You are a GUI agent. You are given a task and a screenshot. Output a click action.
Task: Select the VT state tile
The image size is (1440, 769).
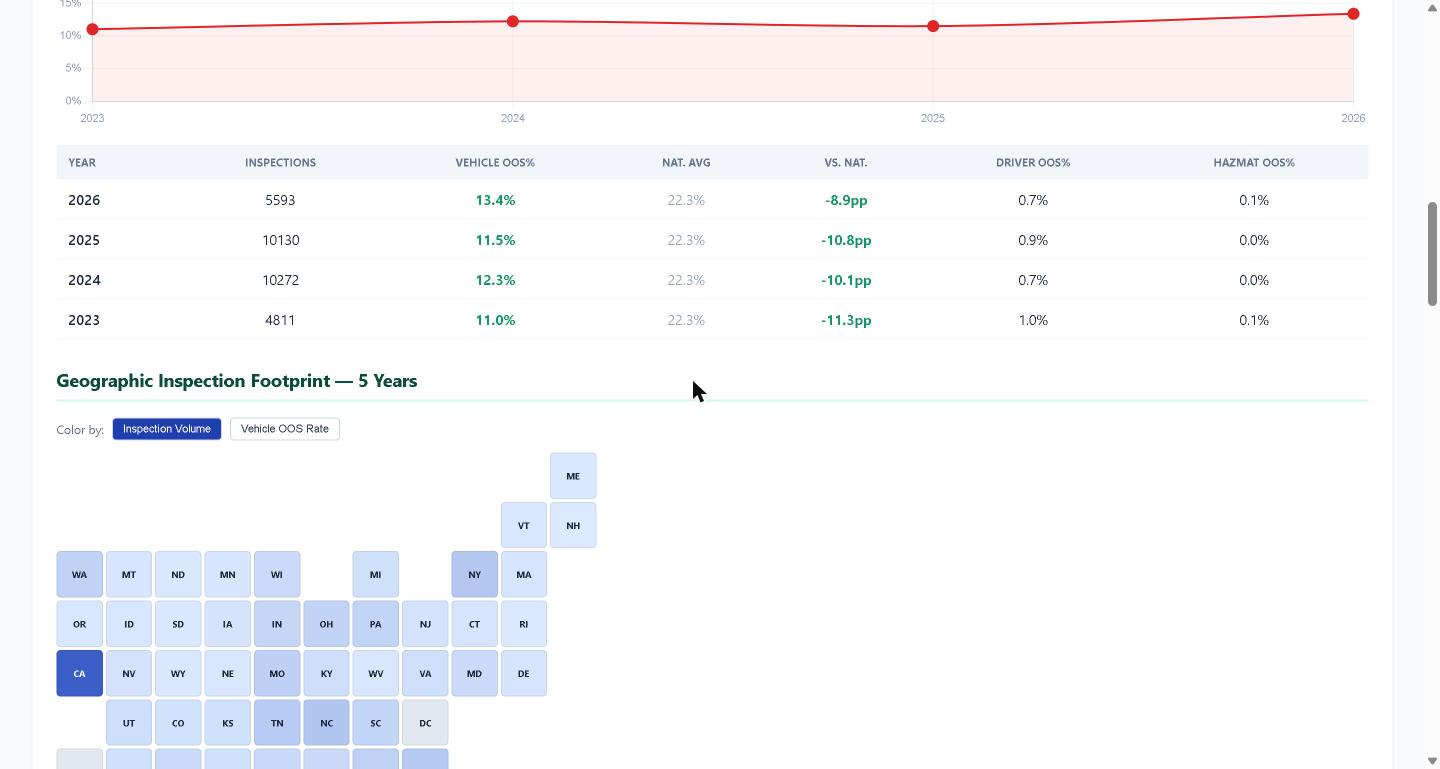(524, 525)
